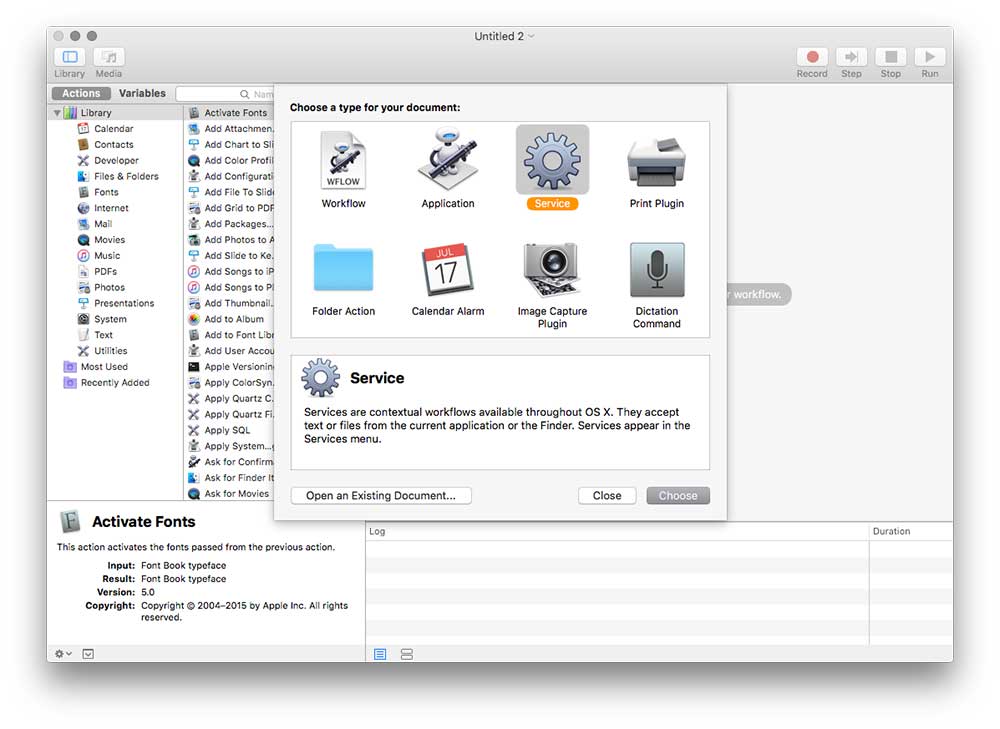Select the Activate Fonts action row
Screen dimensions: 1000x729
click(230, 113)
